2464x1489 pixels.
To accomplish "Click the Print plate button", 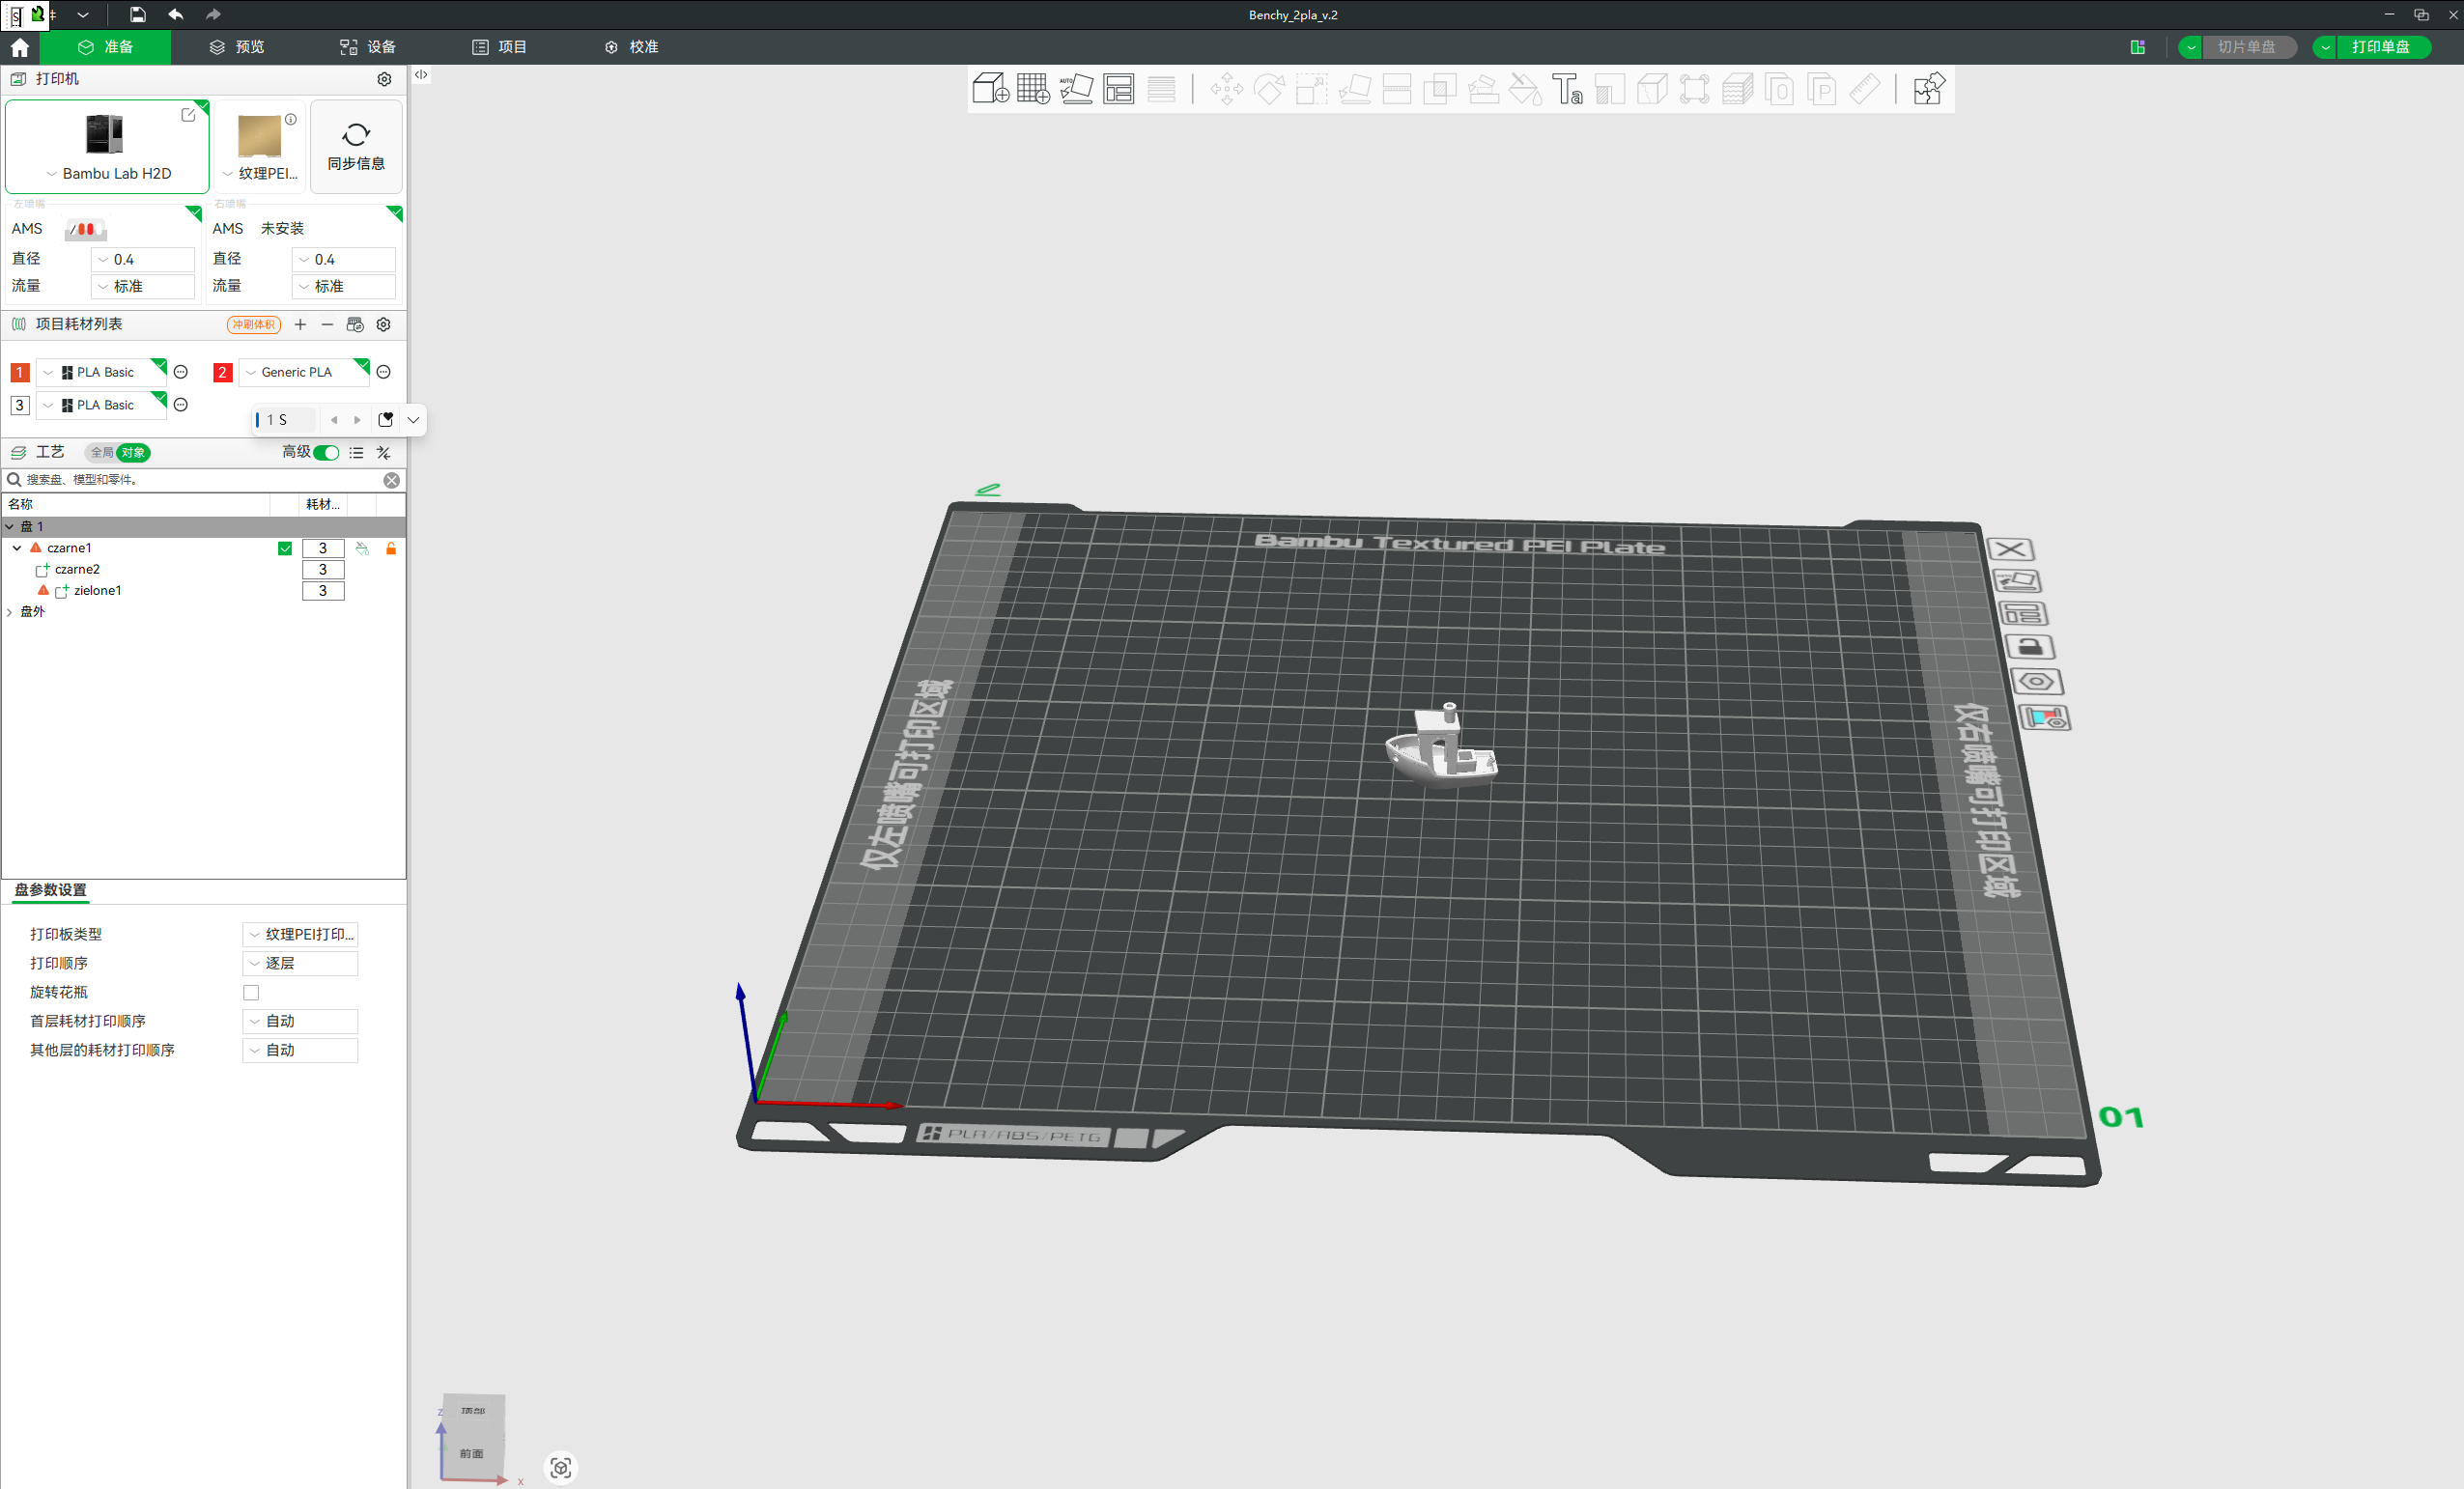I will [x=2380, y=47].
